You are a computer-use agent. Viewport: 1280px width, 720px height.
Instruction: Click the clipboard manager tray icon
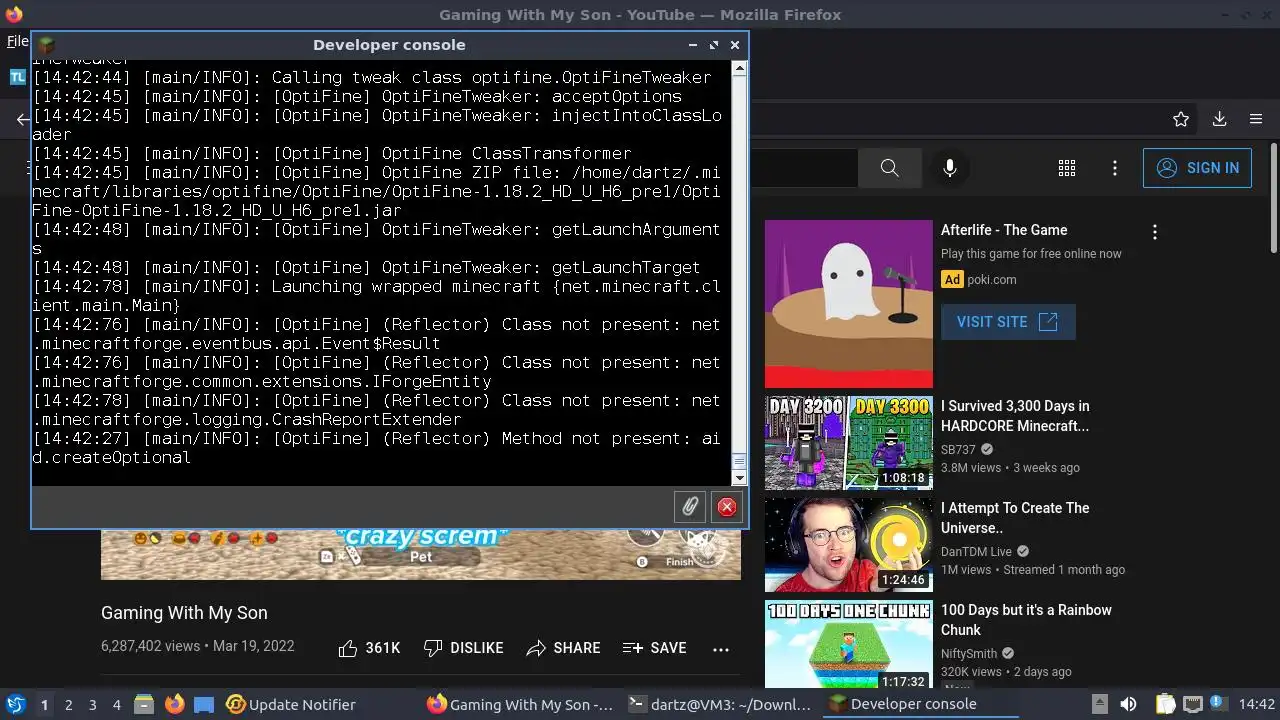[1166, 704]
